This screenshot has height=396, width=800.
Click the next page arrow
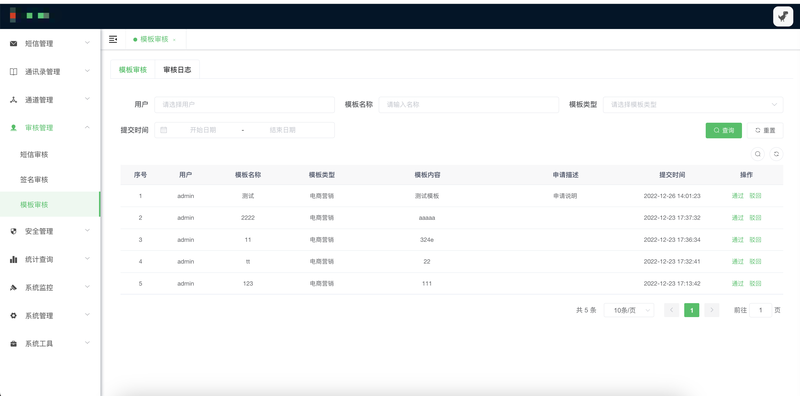(x=712, y=310)
